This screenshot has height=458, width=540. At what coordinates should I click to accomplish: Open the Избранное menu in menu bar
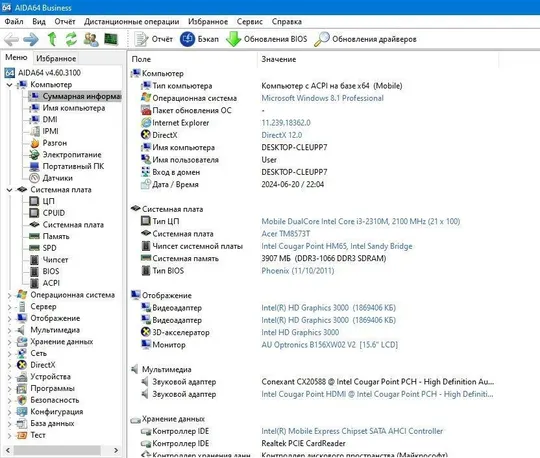click(x=208, y=22)
